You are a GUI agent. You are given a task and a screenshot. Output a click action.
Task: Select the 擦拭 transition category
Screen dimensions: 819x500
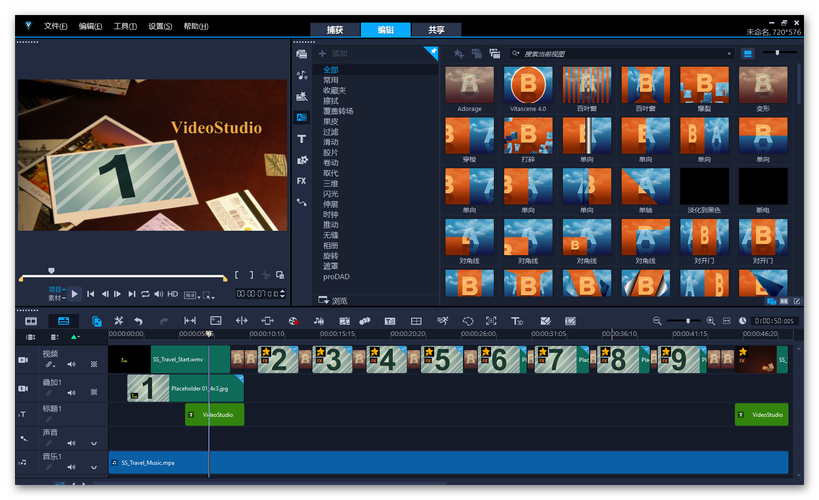tap(331, 100)
